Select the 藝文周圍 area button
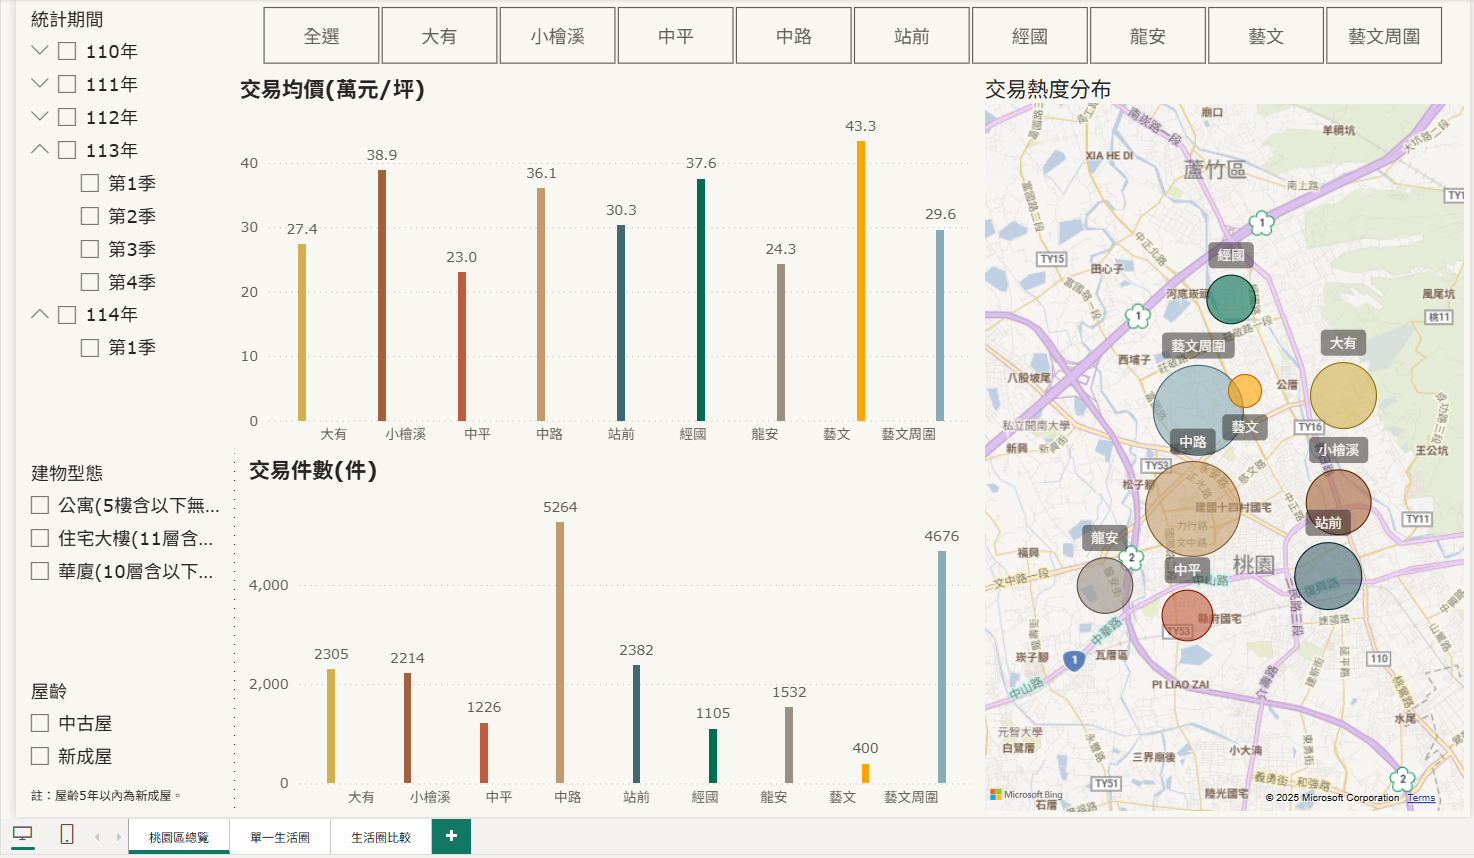1474x858 pixels. pyautogui.click(x=1383, y=36)
